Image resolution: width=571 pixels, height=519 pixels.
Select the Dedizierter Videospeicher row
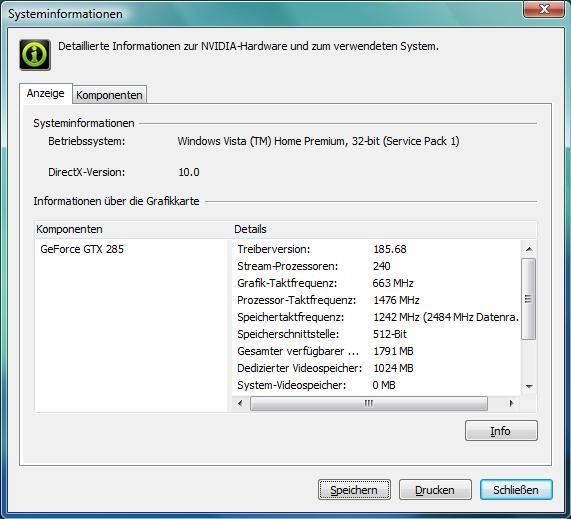tap(376, 368)
